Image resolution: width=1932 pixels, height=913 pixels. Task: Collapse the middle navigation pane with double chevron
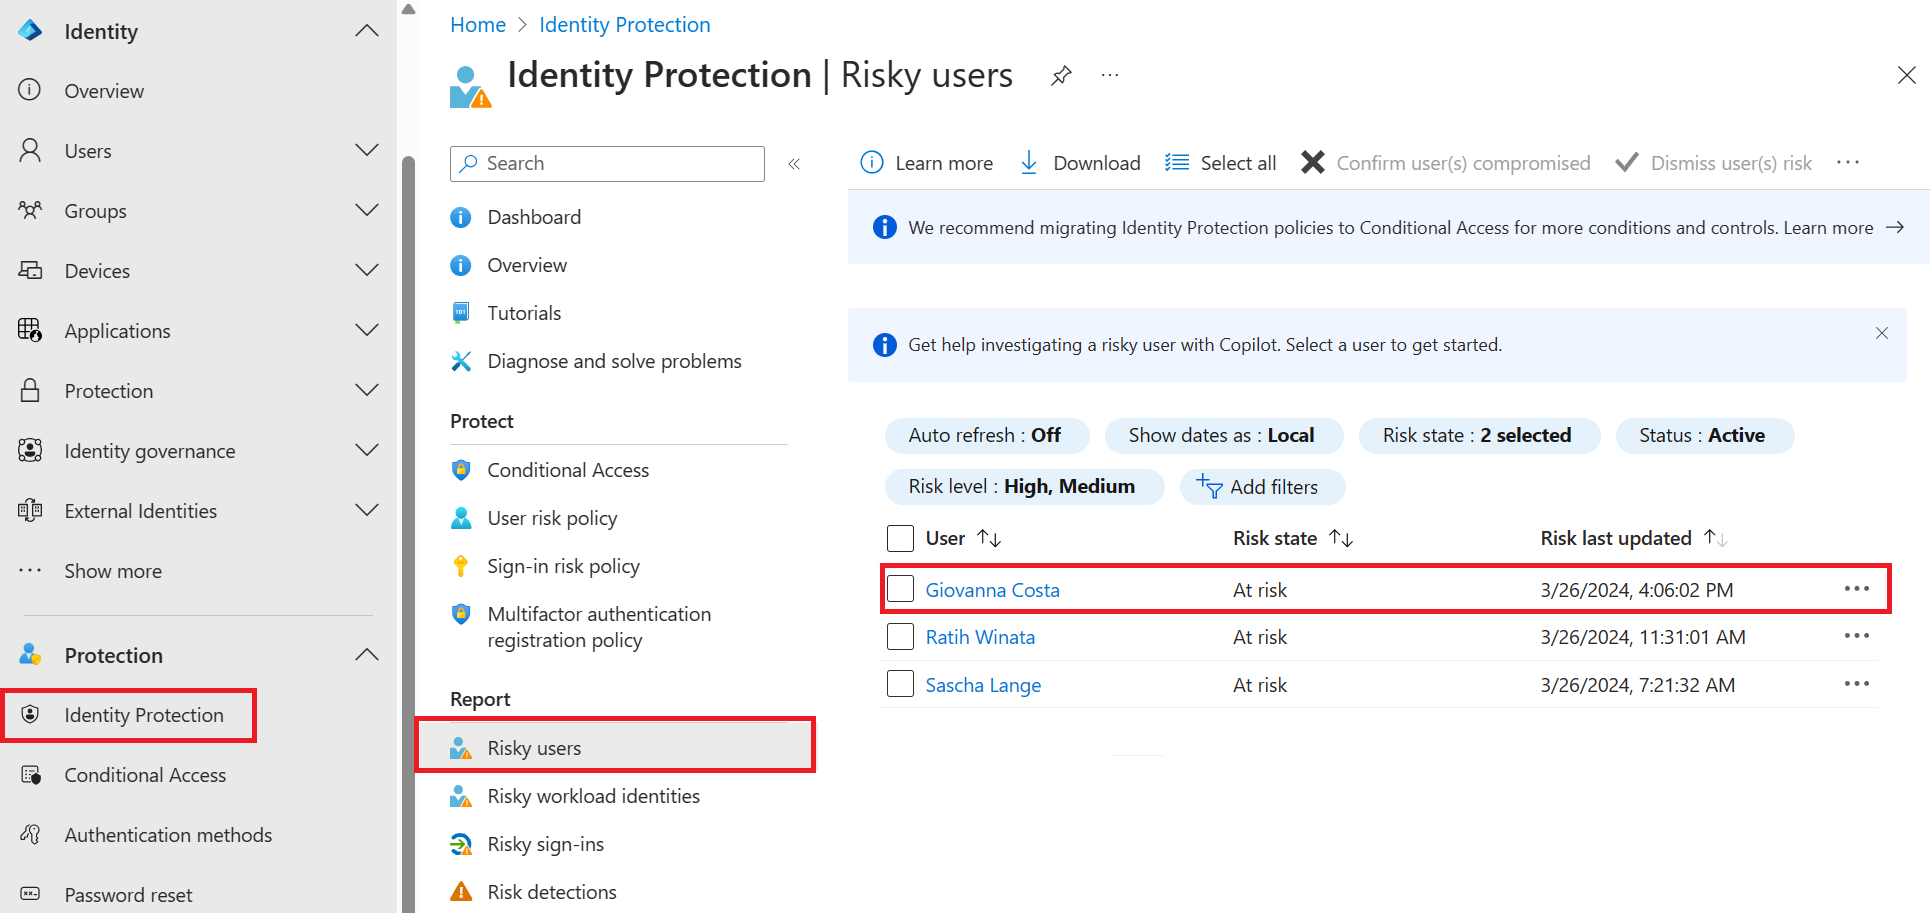(795, 163)
